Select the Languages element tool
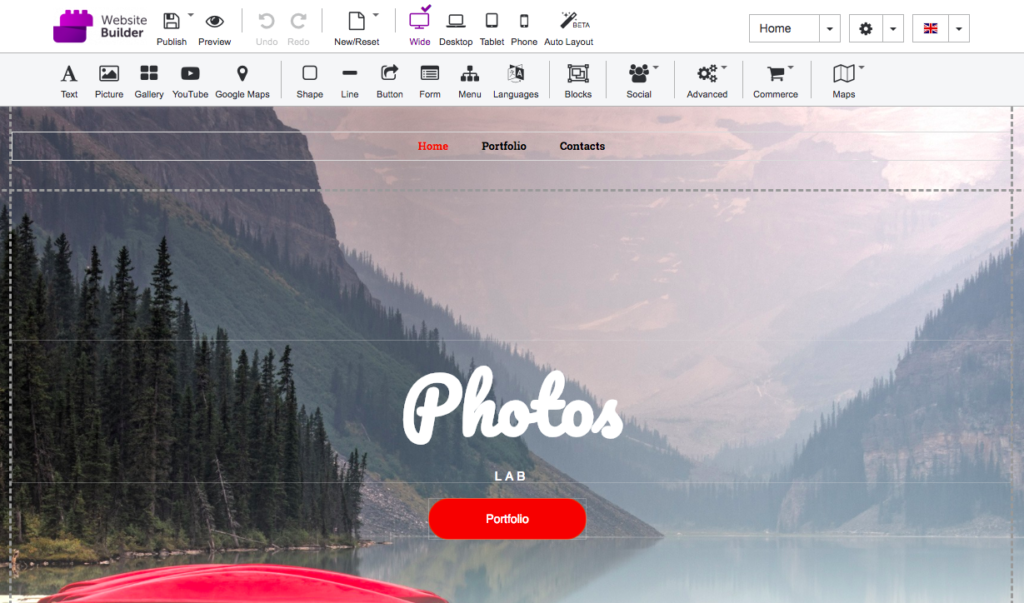Screen dimensions: 1024x603 516,81
